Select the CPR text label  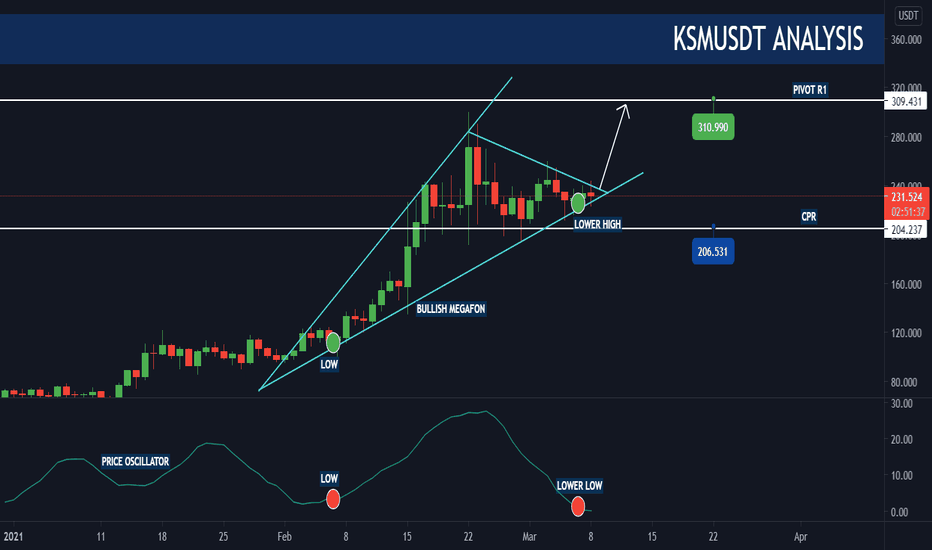coord(809,216)
